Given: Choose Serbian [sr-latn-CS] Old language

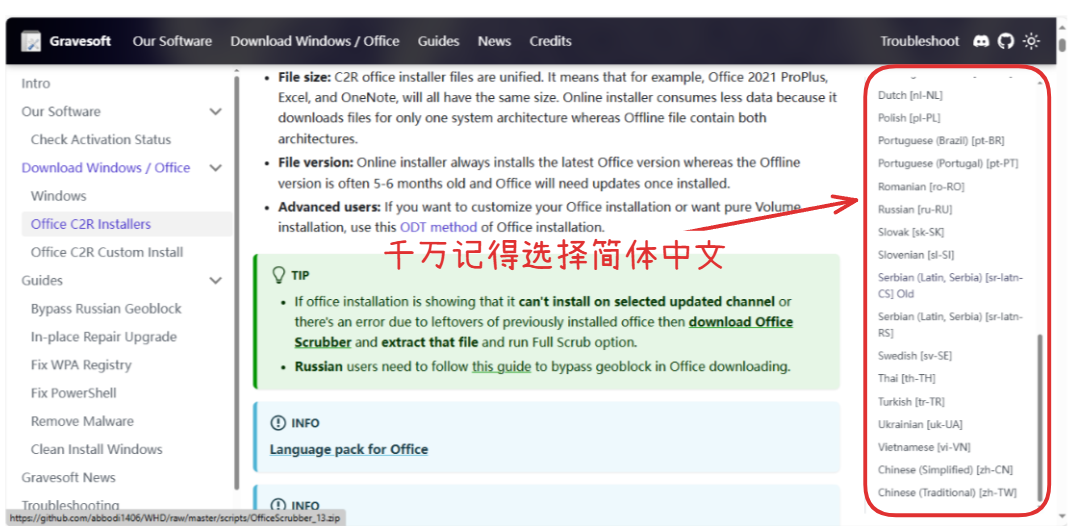Looking at the screenshot, I should click(950, 286).
